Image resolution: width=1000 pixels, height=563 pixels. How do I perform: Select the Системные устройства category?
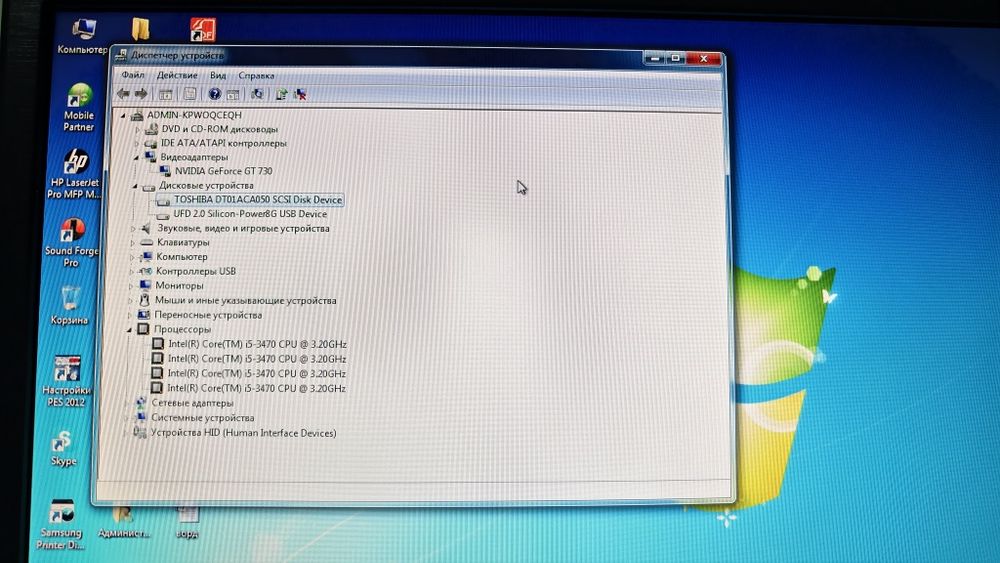203,418
